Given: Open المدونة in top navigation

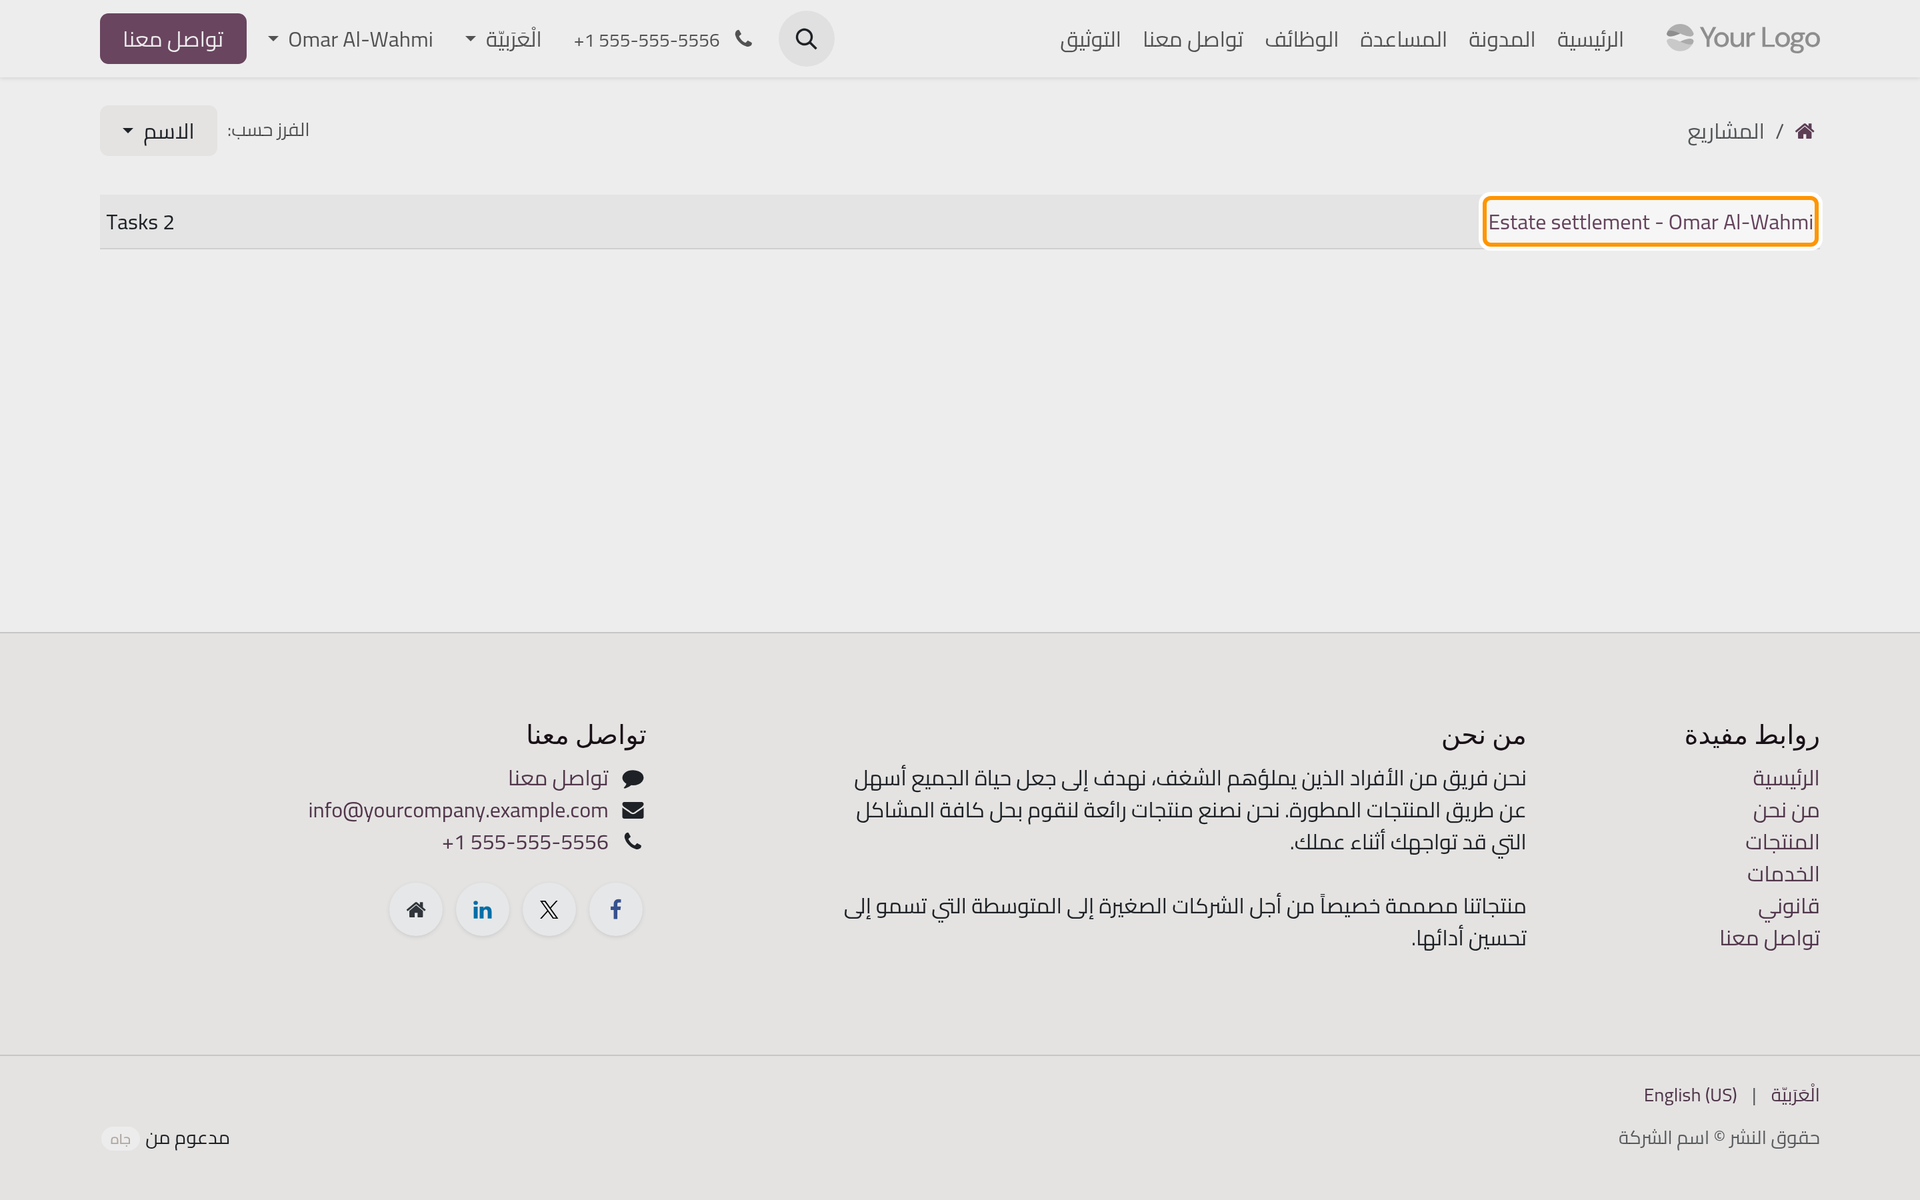Looking at the screenshot, I should [1502, 39].
